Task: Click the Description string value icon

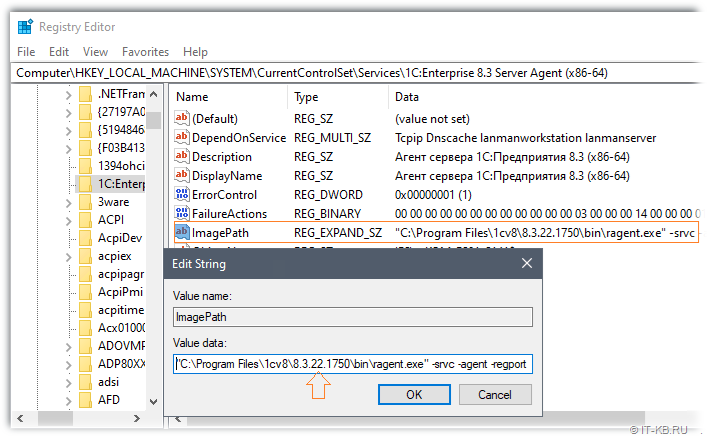Action: click(x=182, y=156)
